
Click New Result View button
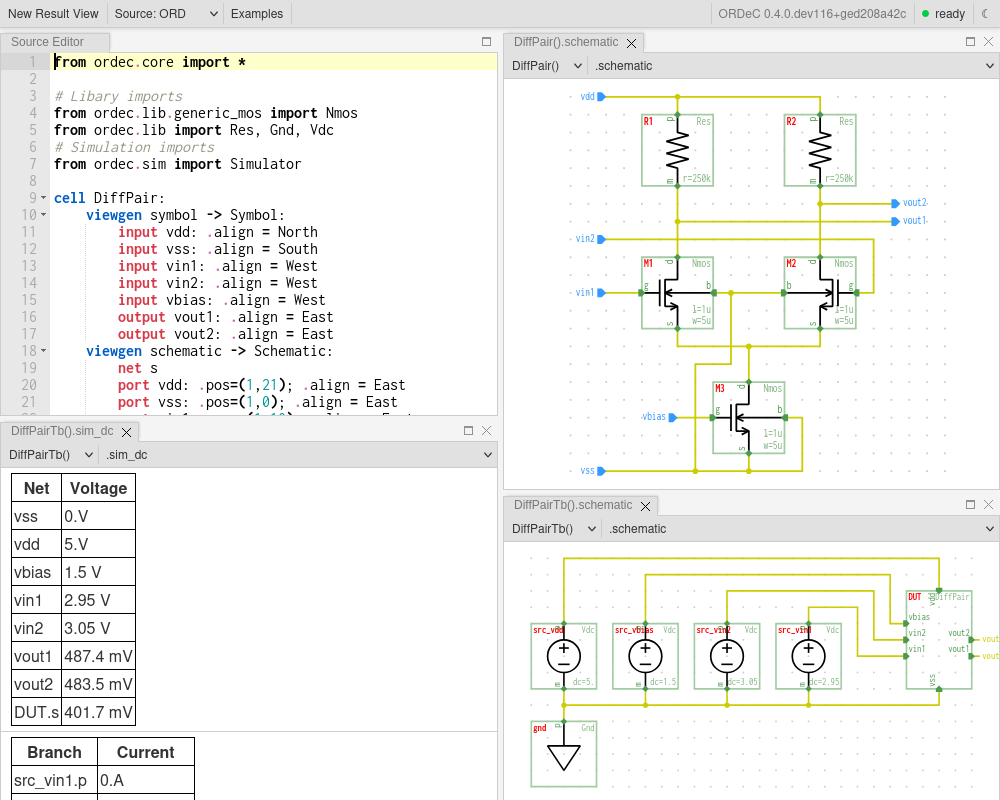pos(53,13)
